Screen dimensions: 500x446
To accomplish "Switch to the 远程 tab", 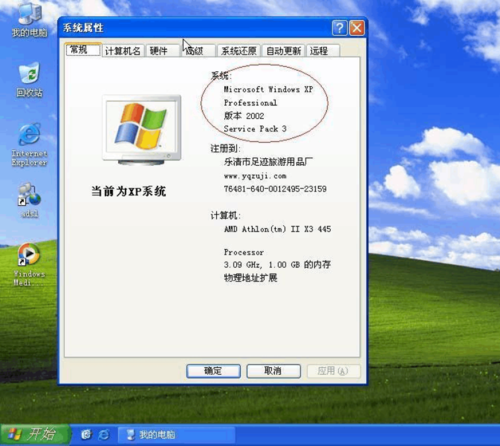I will (x=322, y=51).
